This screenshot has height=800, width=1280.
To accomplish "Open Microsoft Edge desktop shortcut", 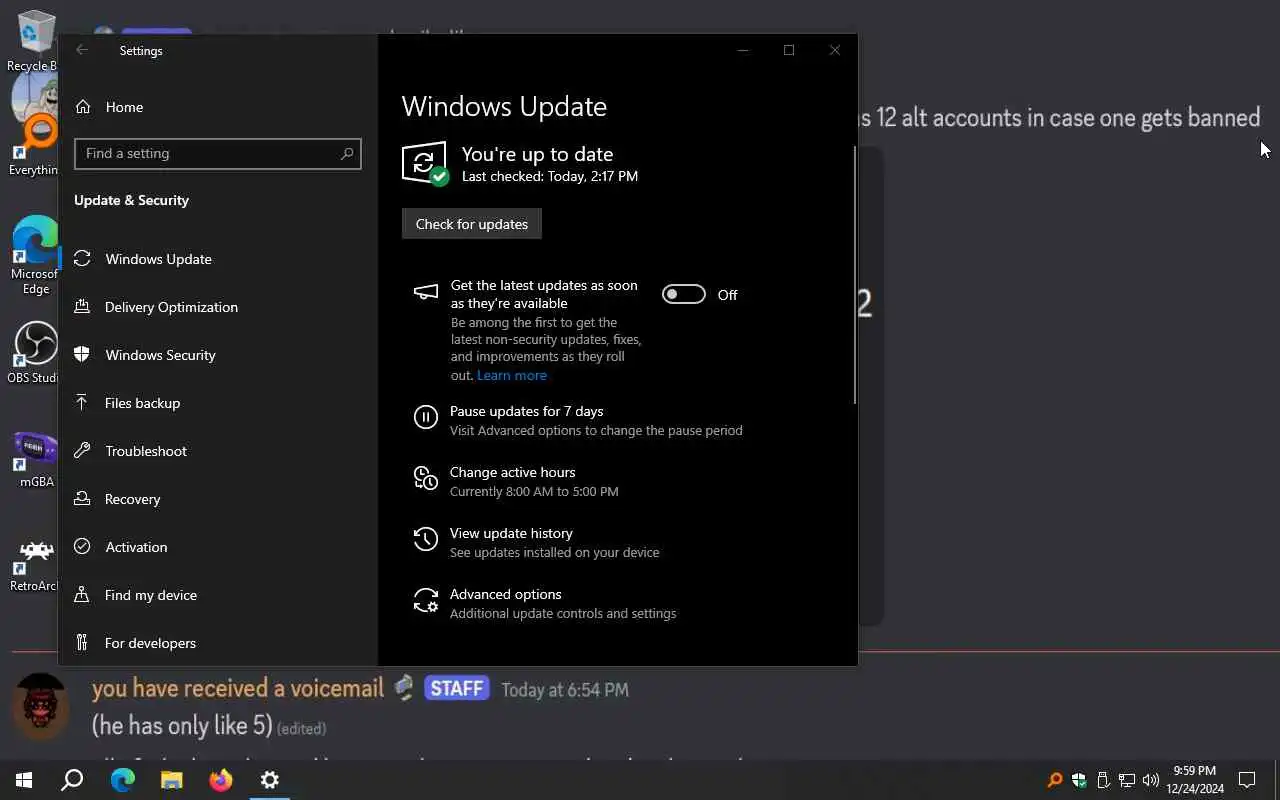I will tap(35, 255).
